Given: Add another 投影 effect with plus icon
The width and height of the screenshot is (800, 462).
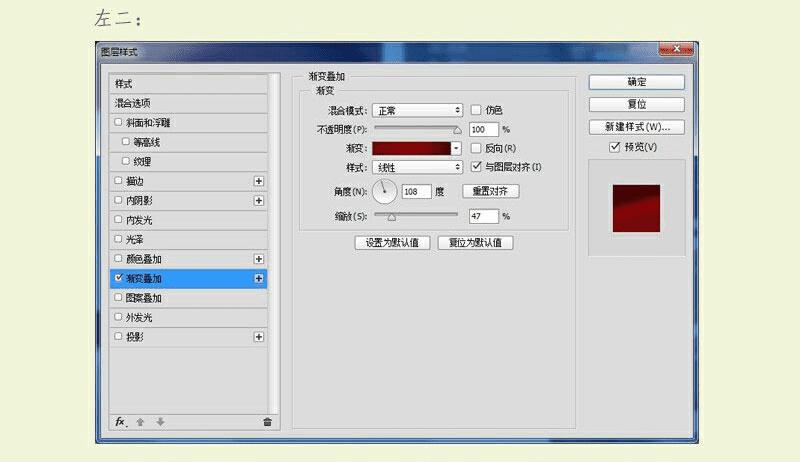Looking at the screenshot, I should click(259, 337).
